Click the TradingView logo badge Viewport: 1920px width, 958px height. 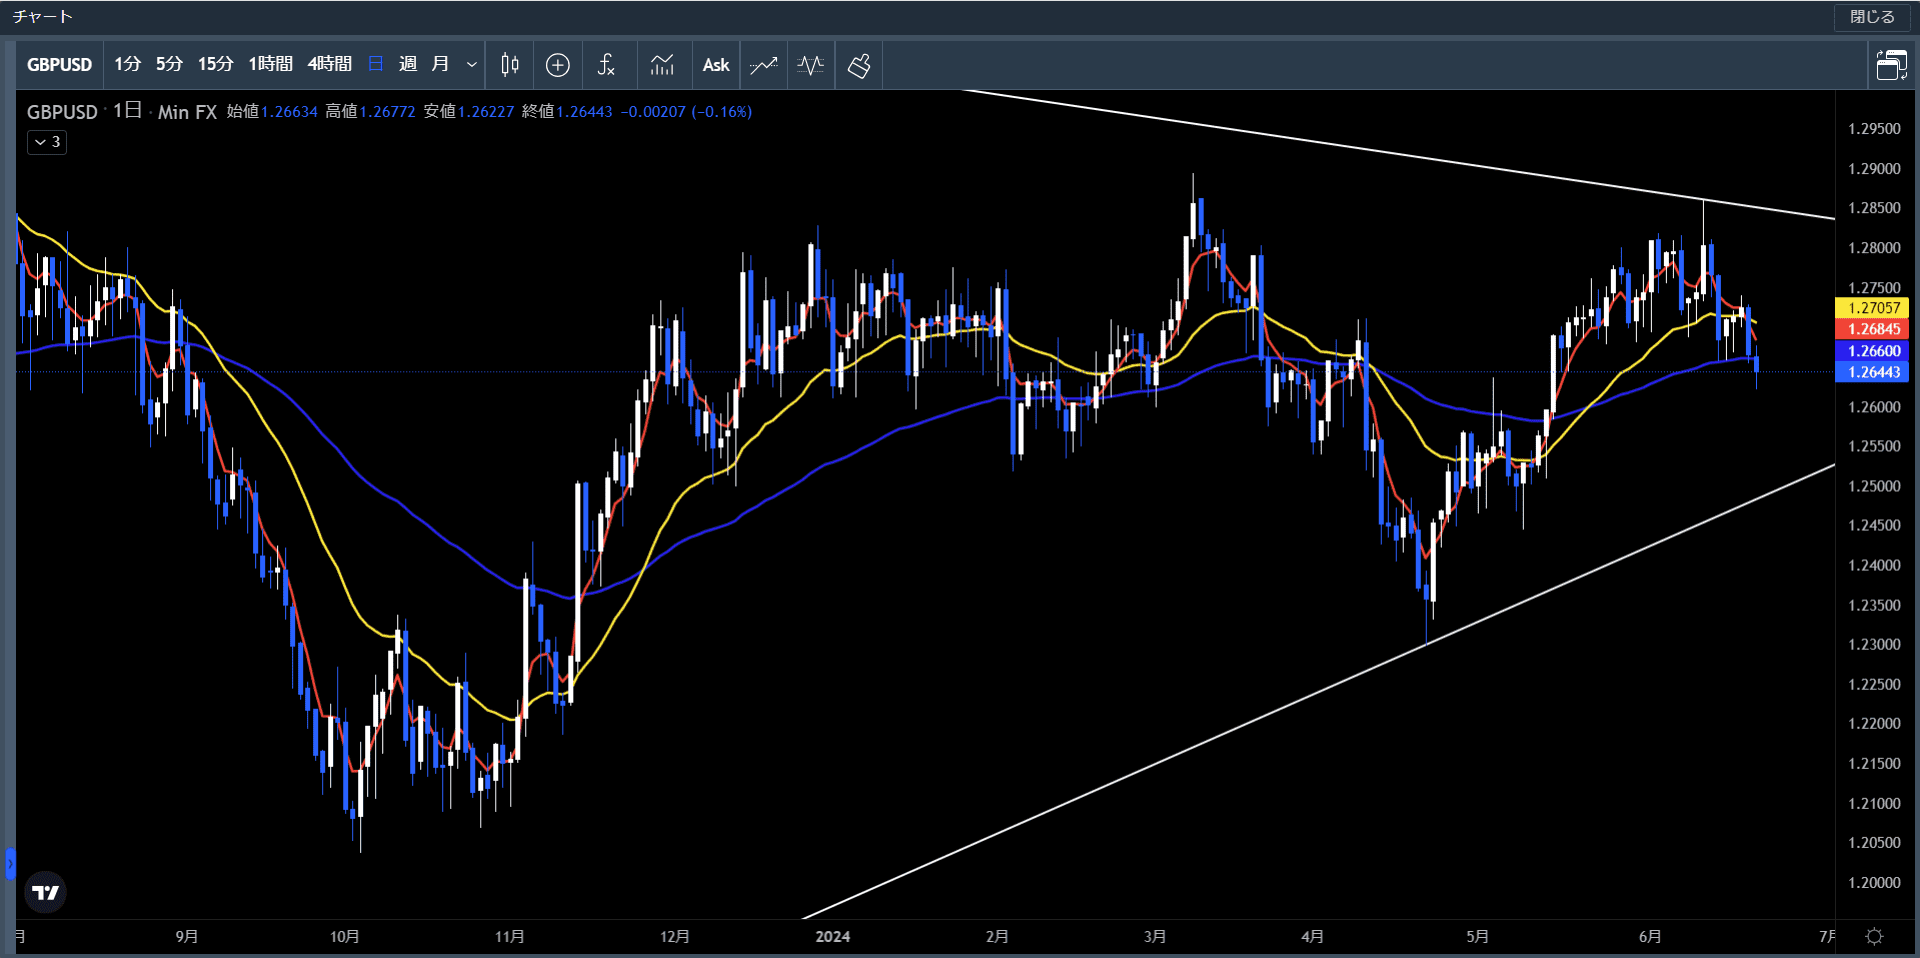45,892
